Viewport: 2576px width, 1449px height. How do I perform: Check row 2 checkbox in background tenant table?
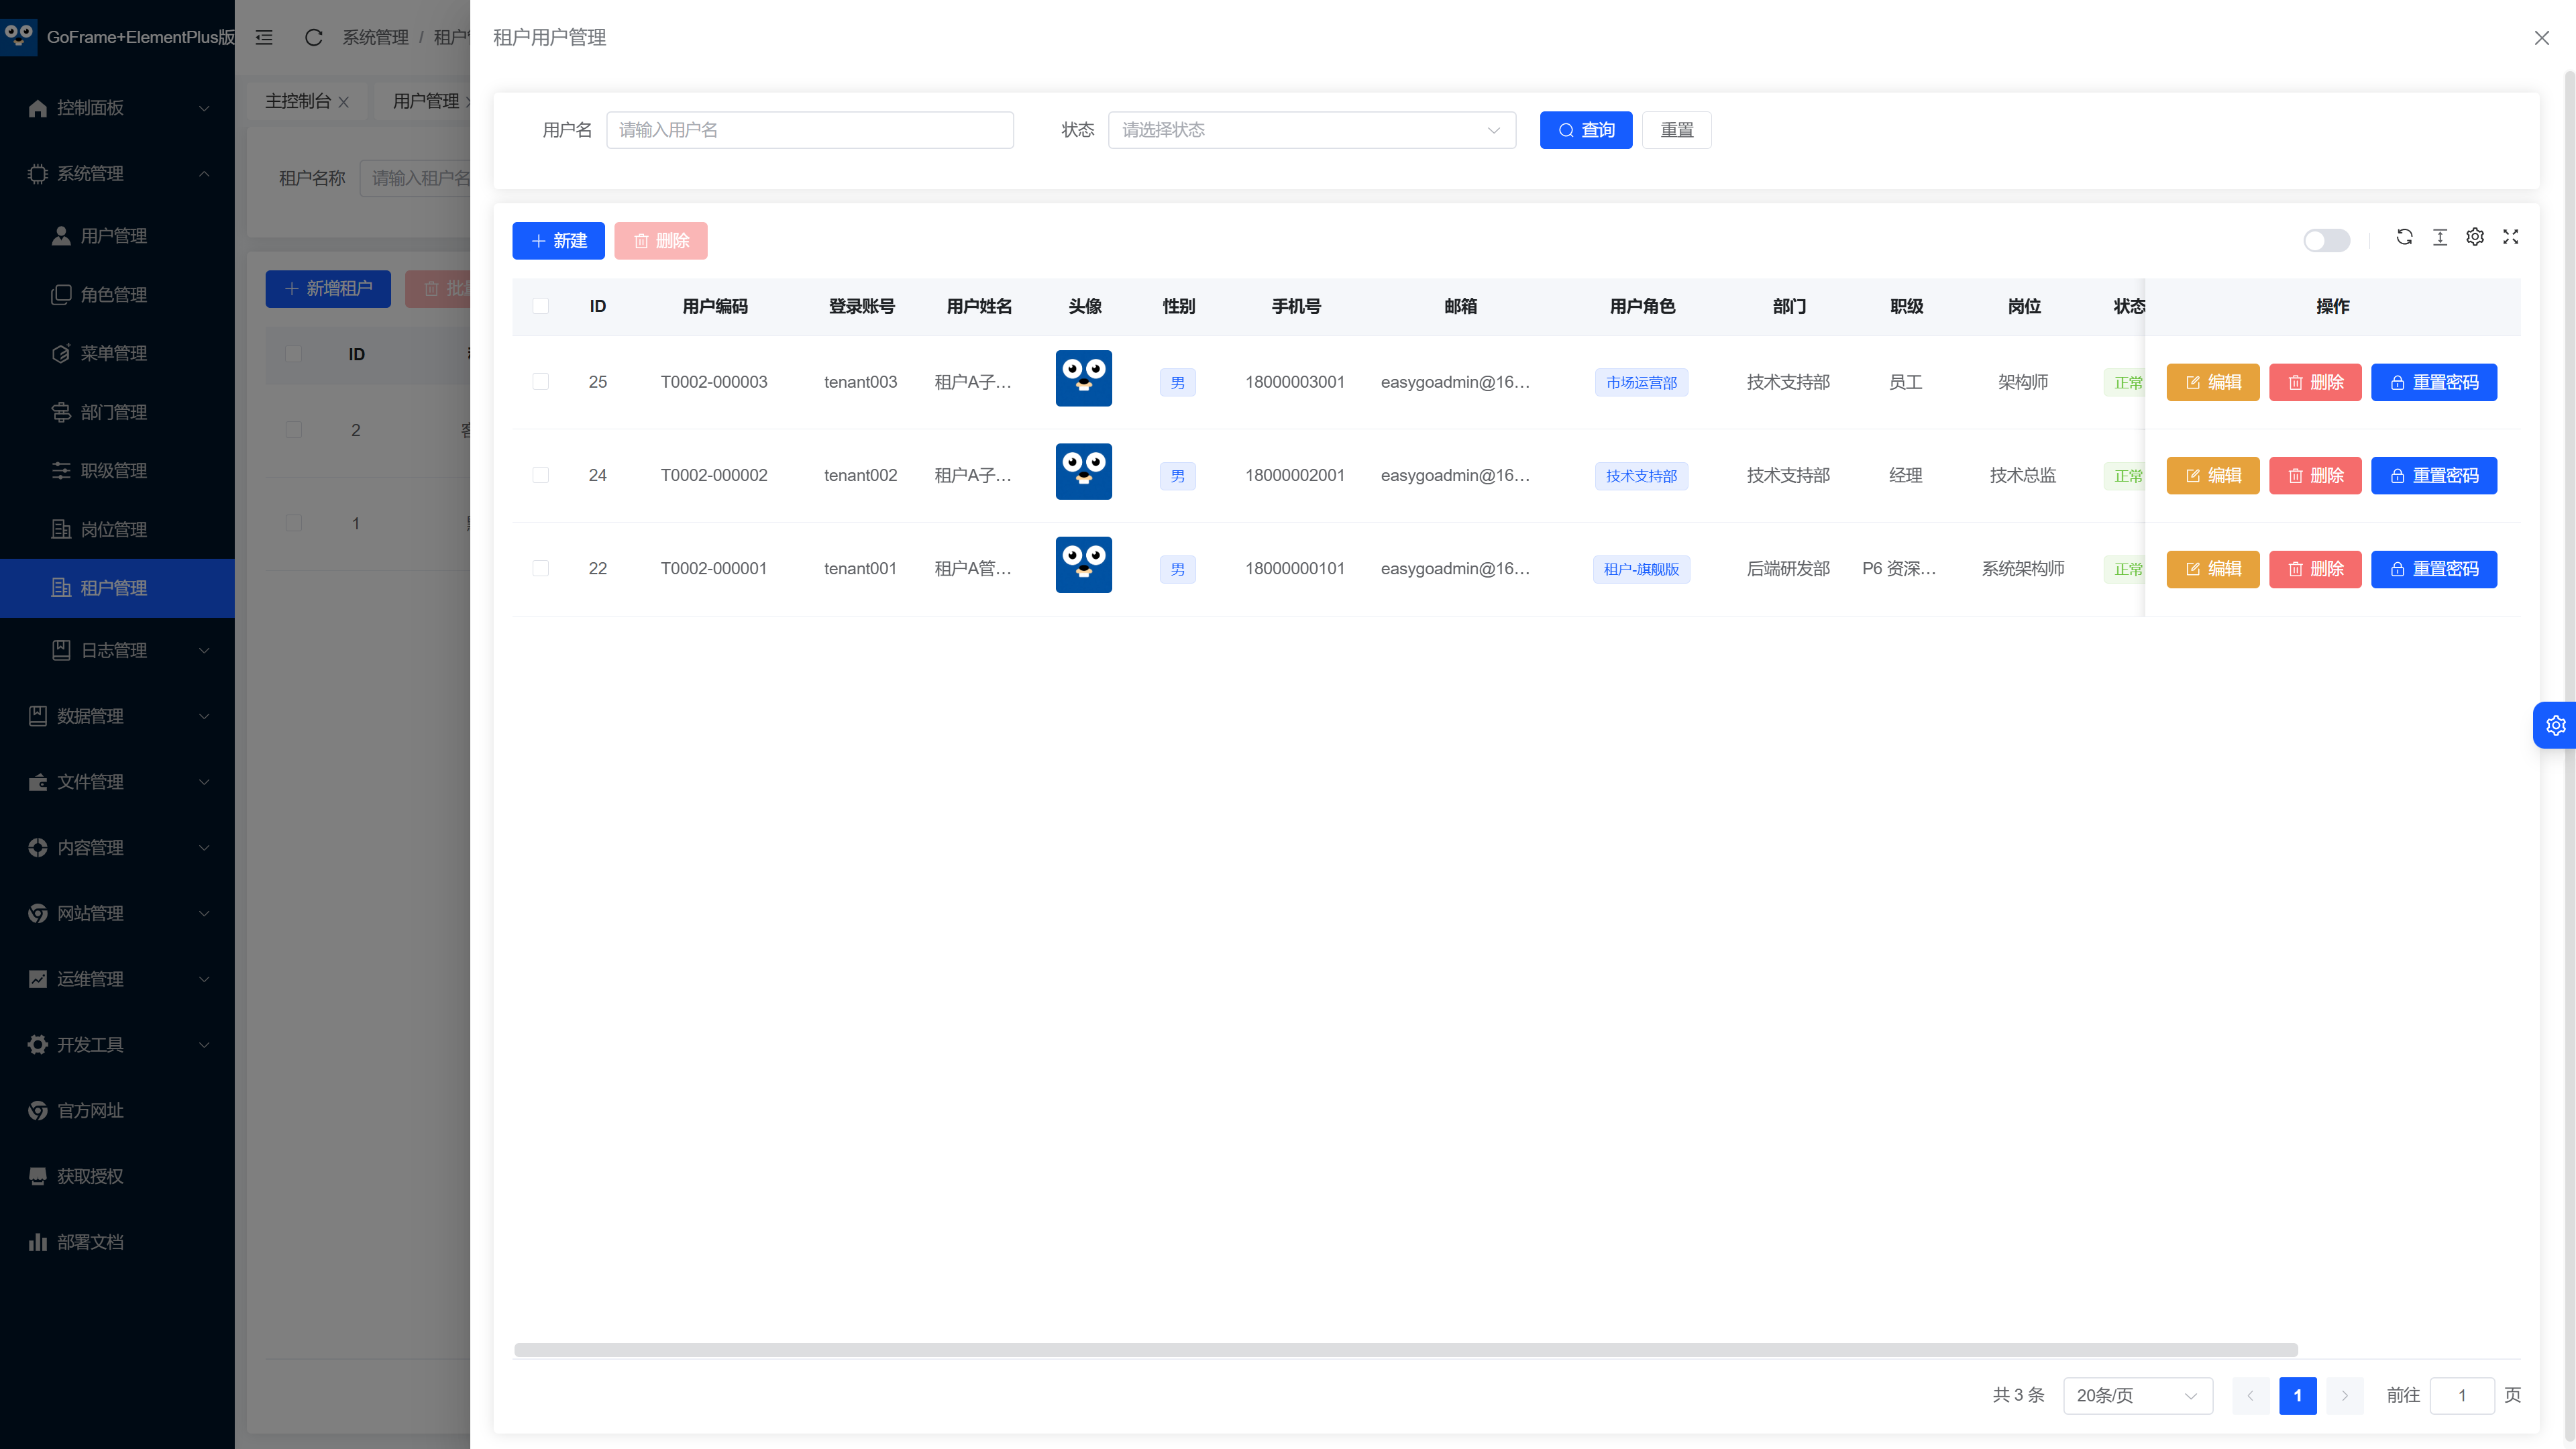coord(293,430)
